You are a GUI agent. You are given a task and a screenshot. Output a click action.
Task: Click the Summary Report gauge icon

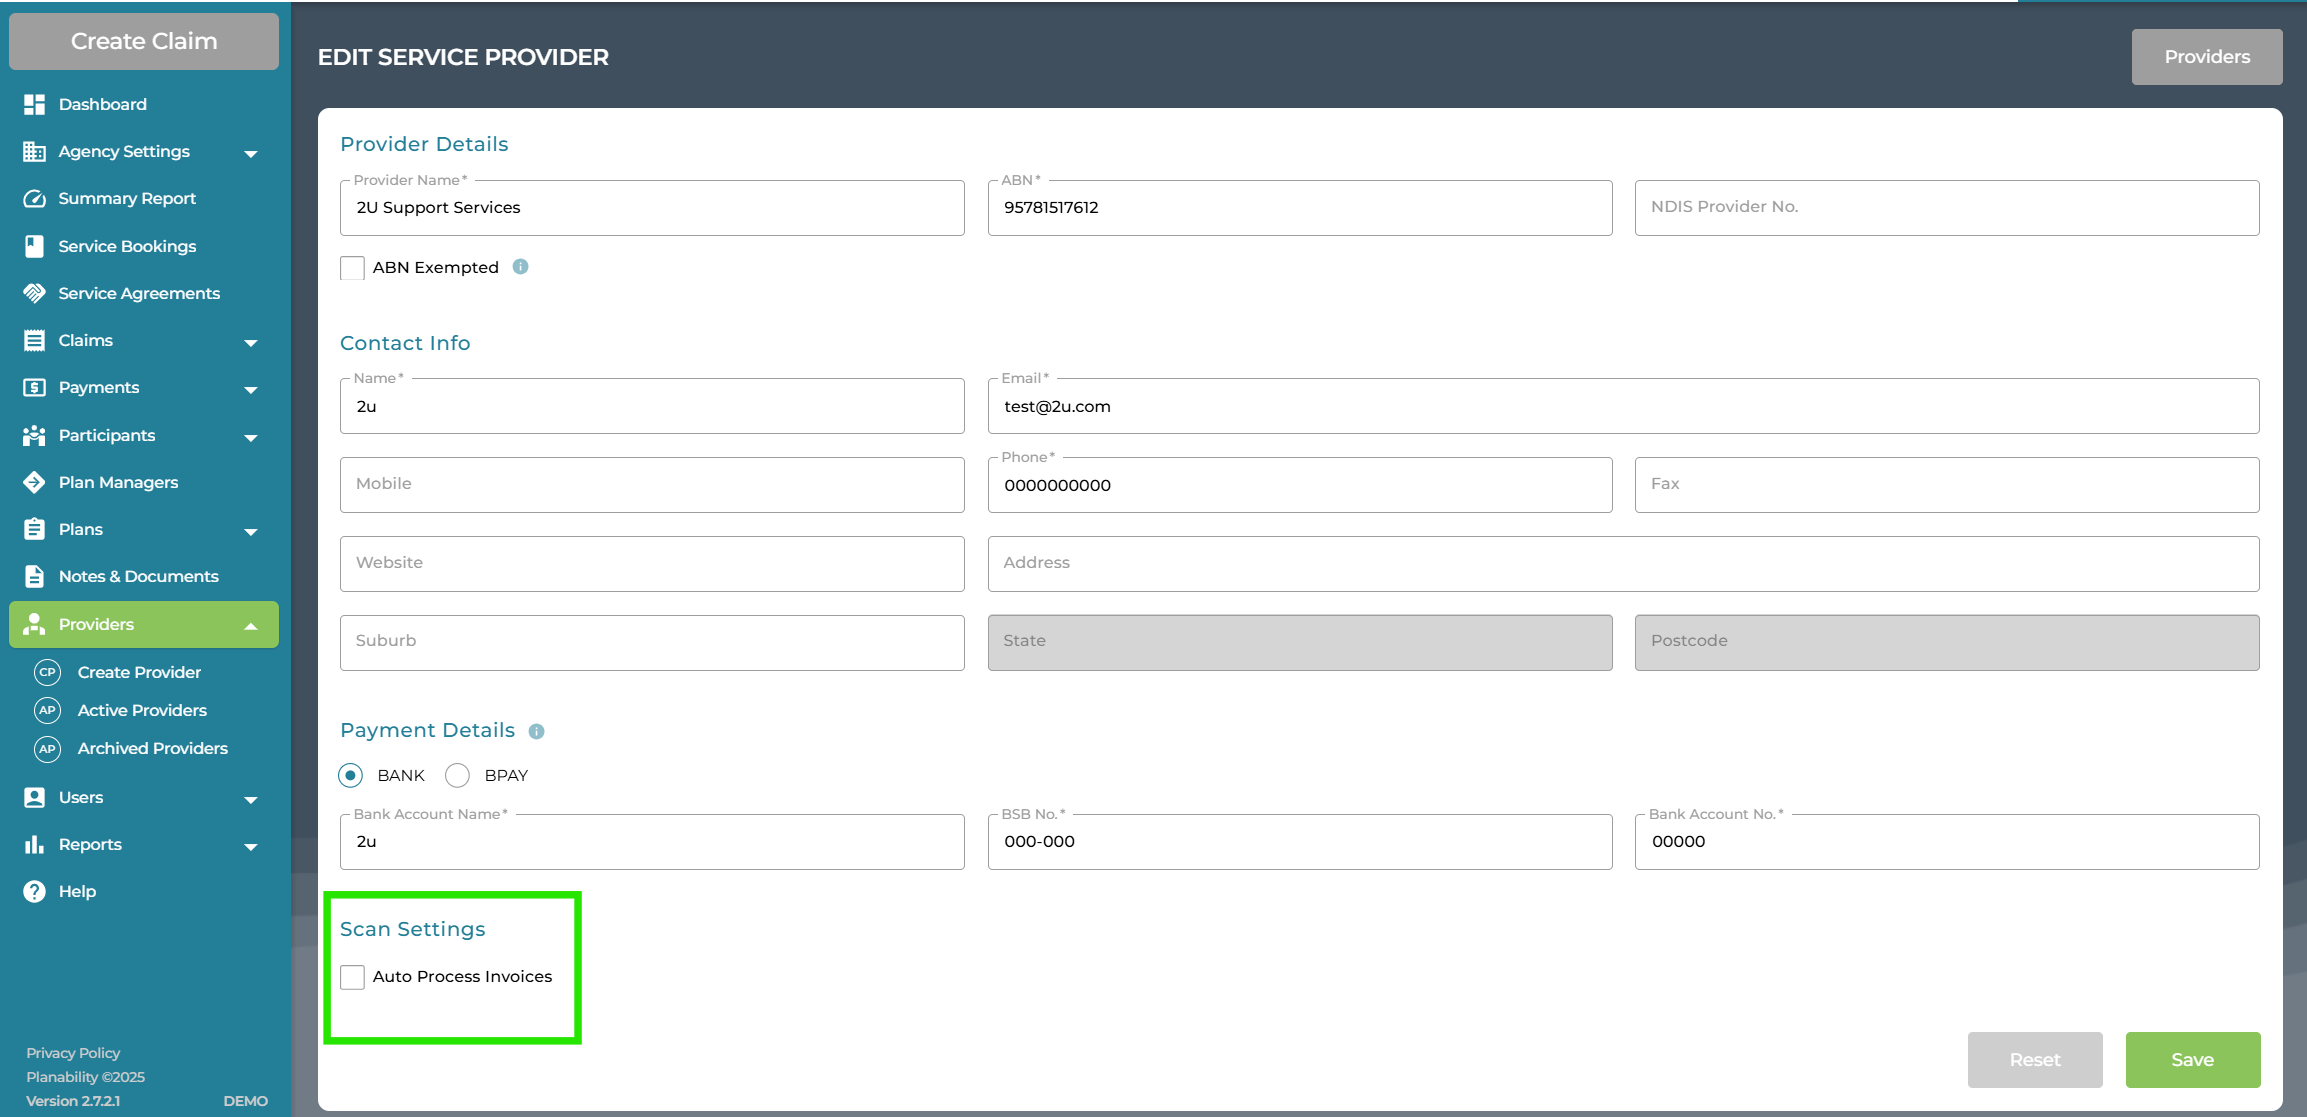(x=34, y=198)
